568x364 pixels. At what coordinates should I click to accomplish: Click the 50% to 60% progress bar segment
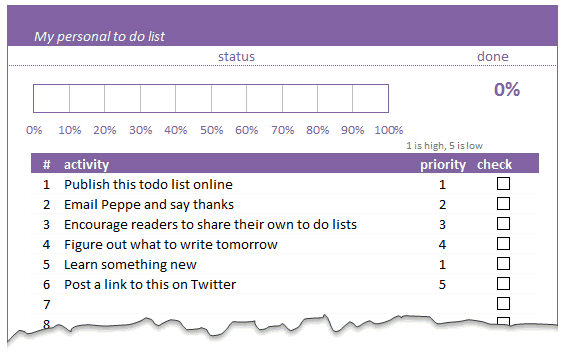click(229, 99)
